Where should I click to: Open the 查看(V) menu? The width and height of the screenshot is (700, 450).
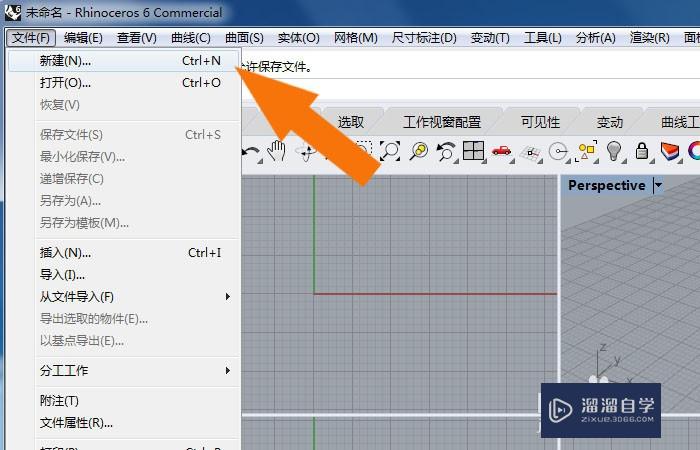[137, 38]
